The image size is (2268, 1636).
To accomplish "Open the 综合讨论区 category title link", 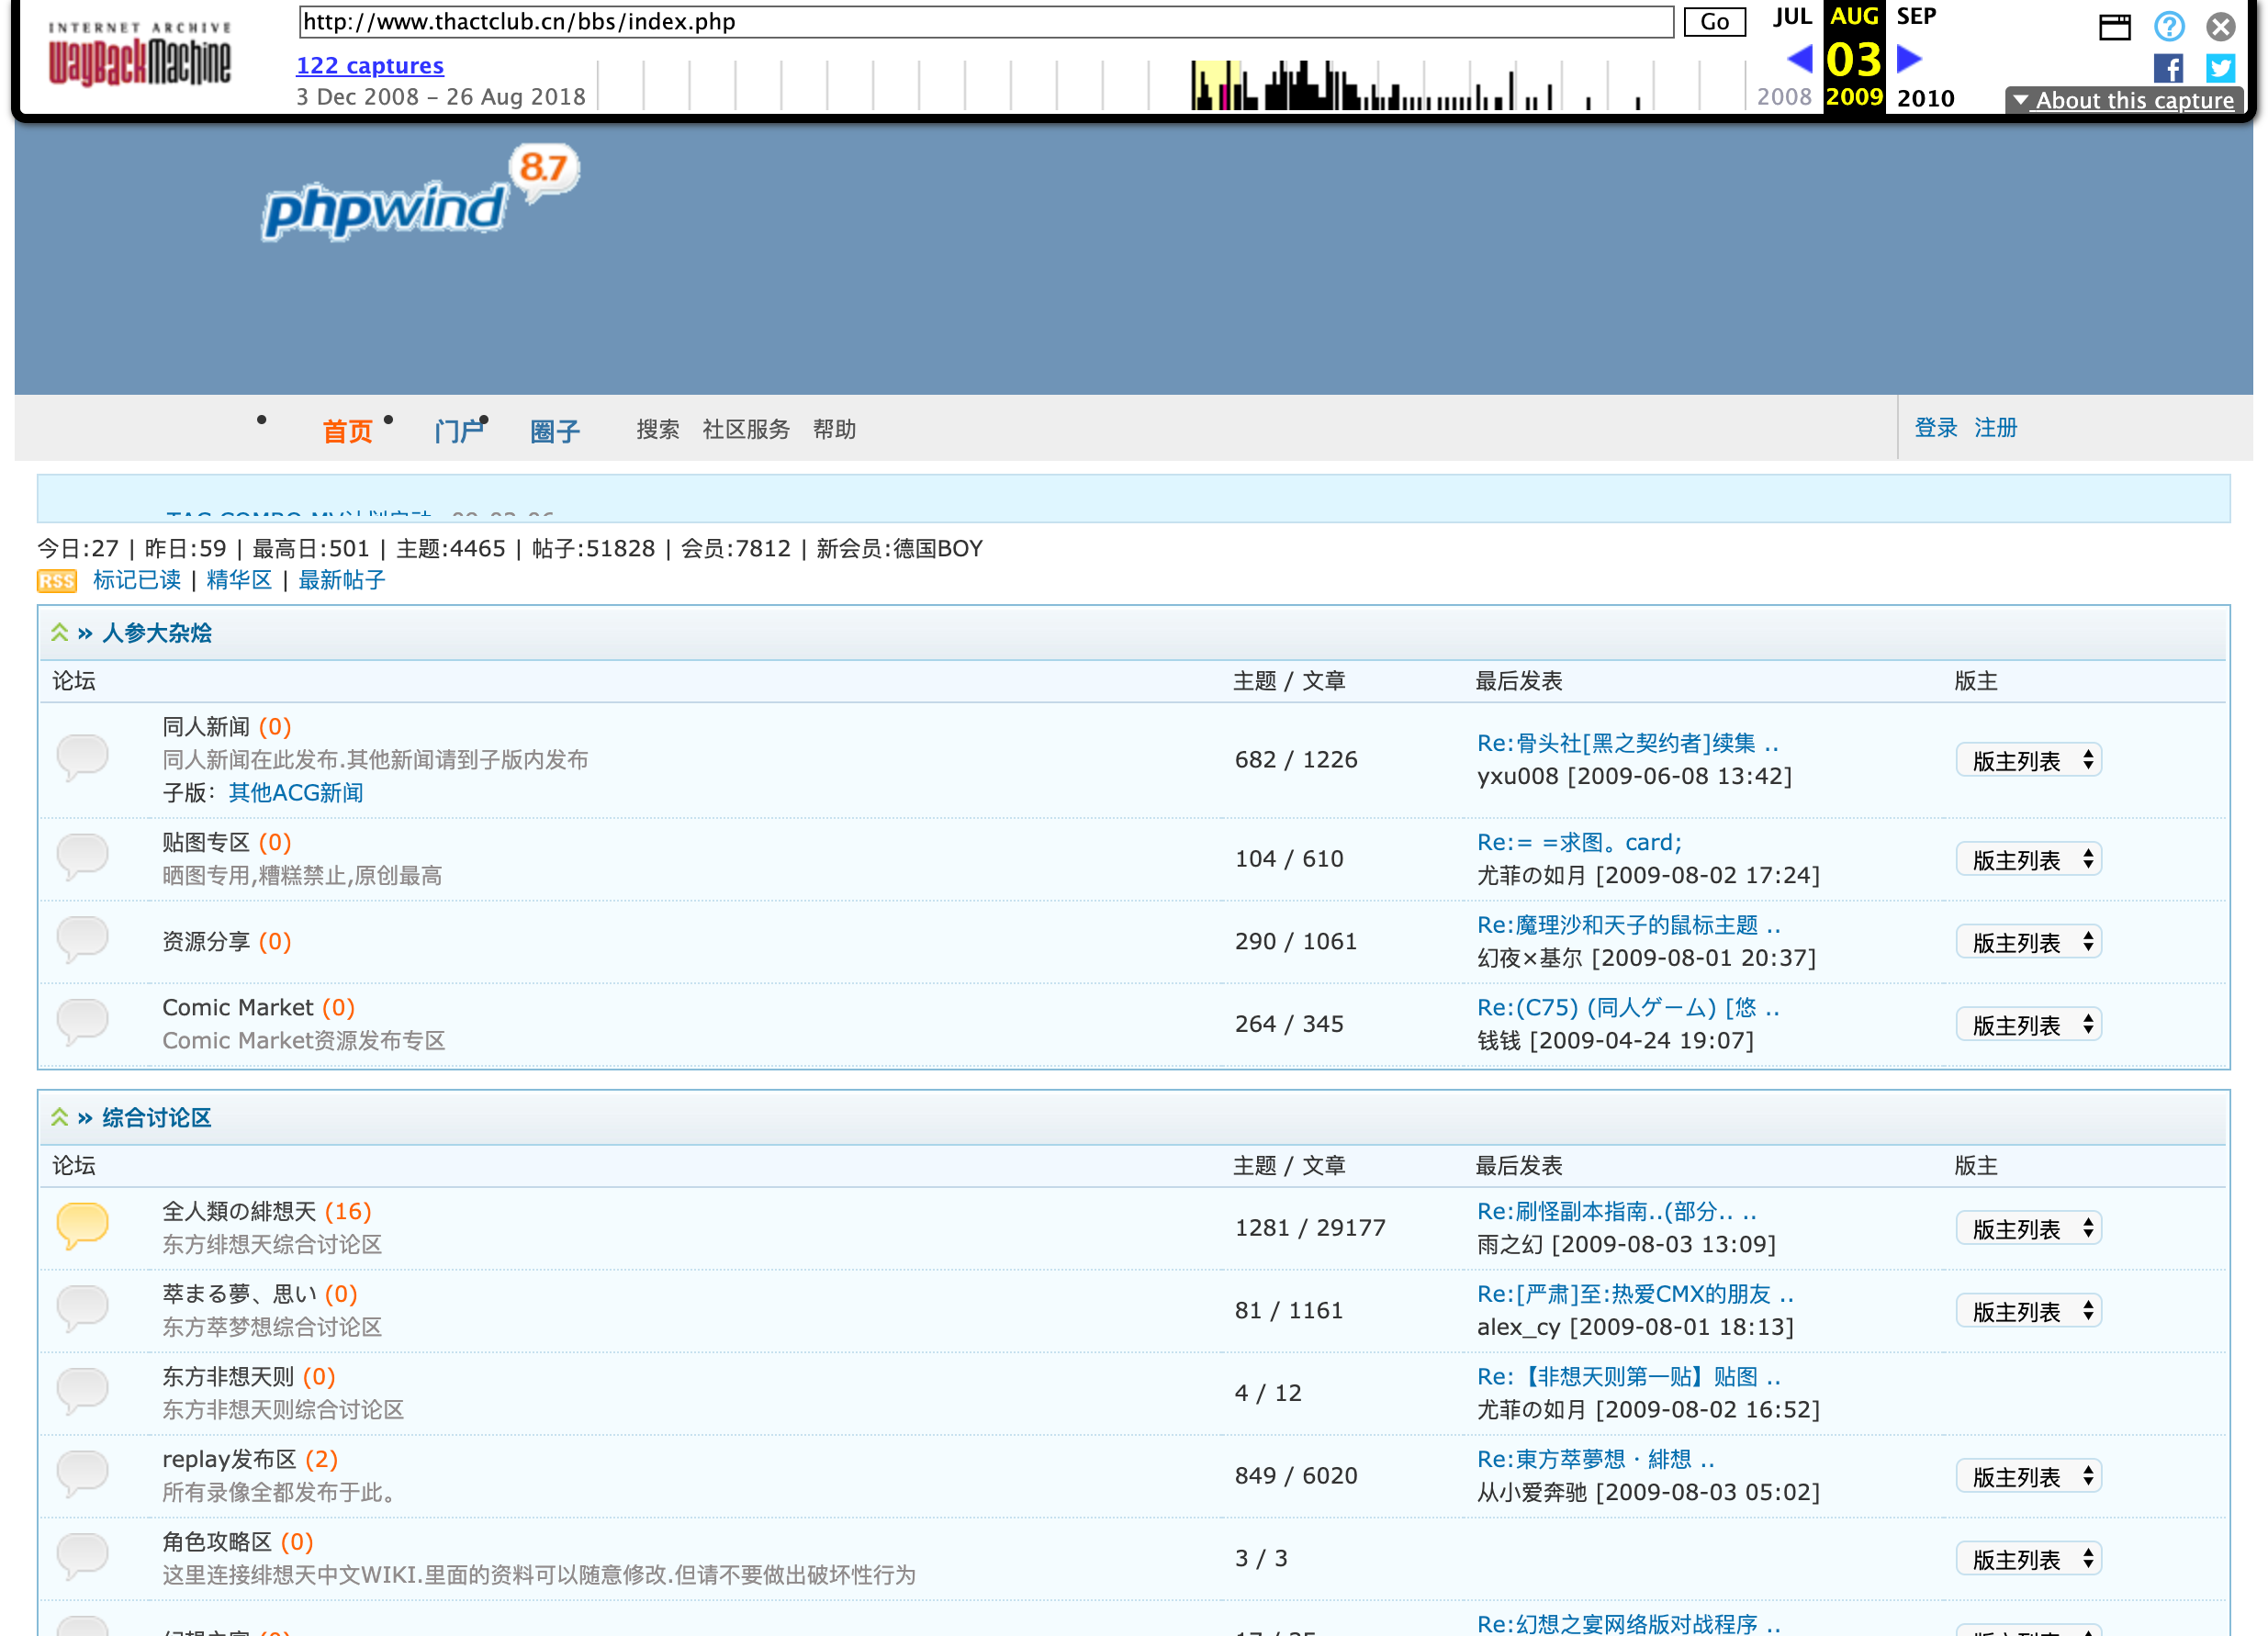I will 157,1118.
